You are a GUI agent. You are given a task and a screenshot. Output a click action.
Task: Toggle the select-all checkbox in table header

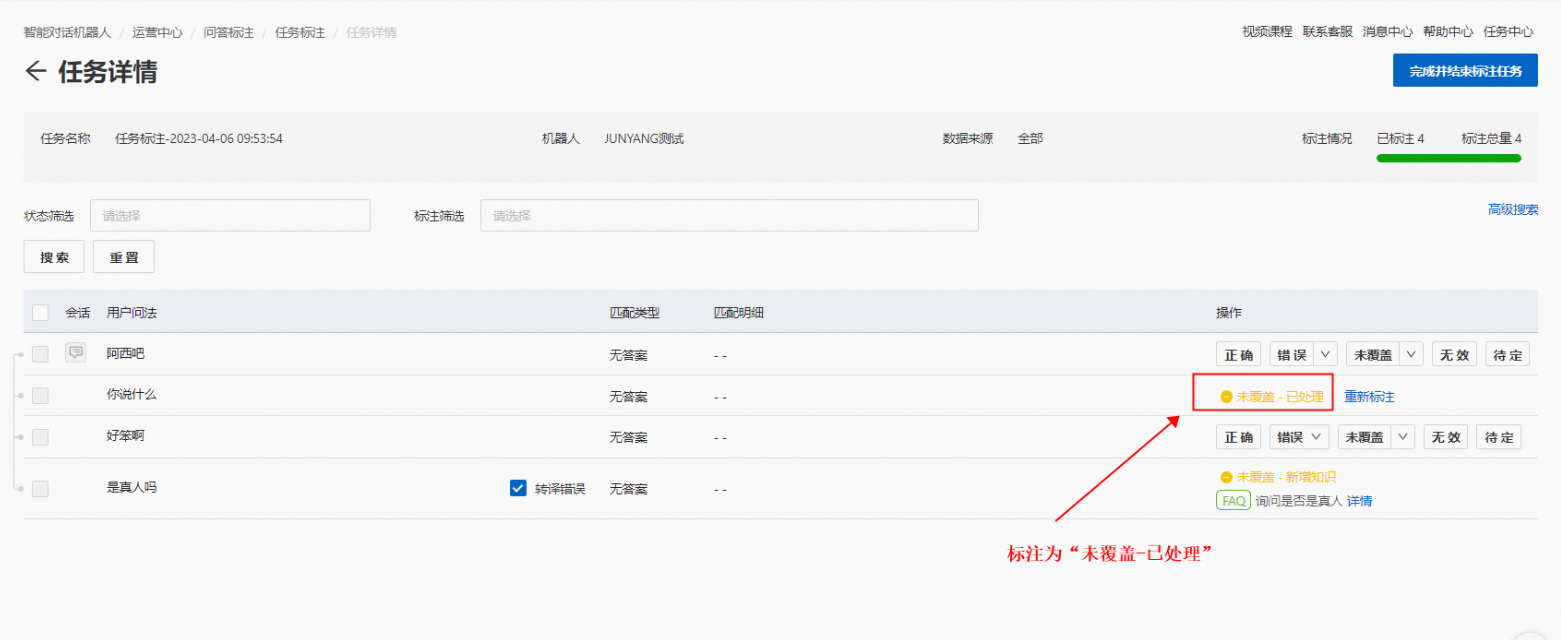click(x=40, y=312)
